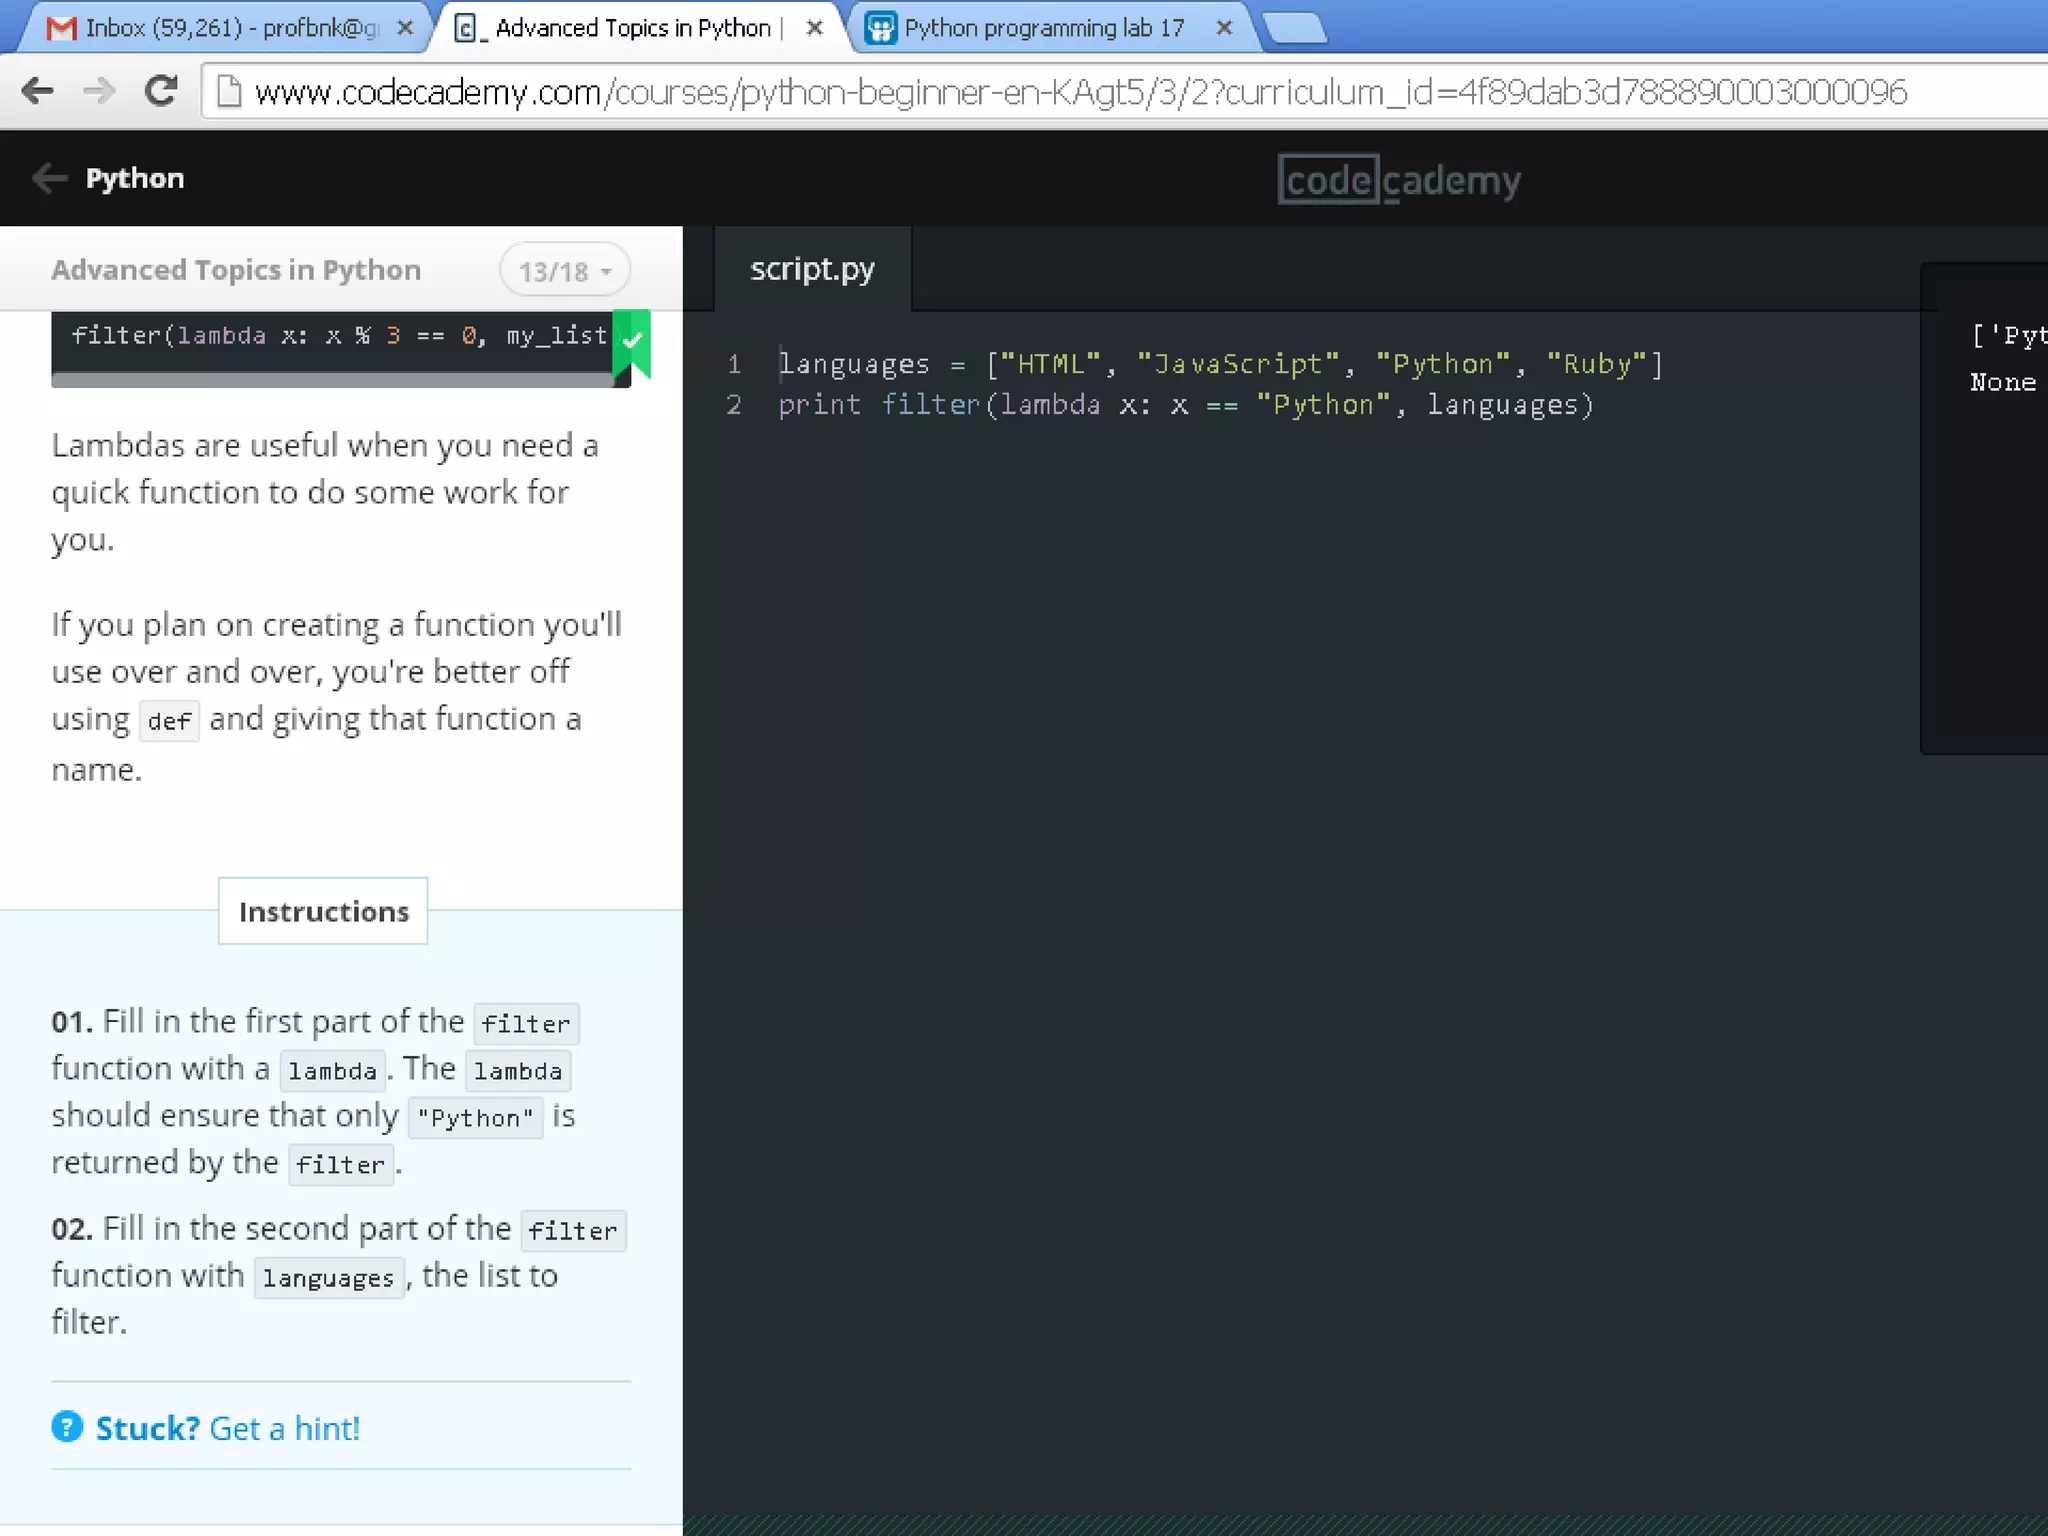This screenshot has width=2048, height=1536.
Task: Click the output console panel
Action: tap(1984, 508)
